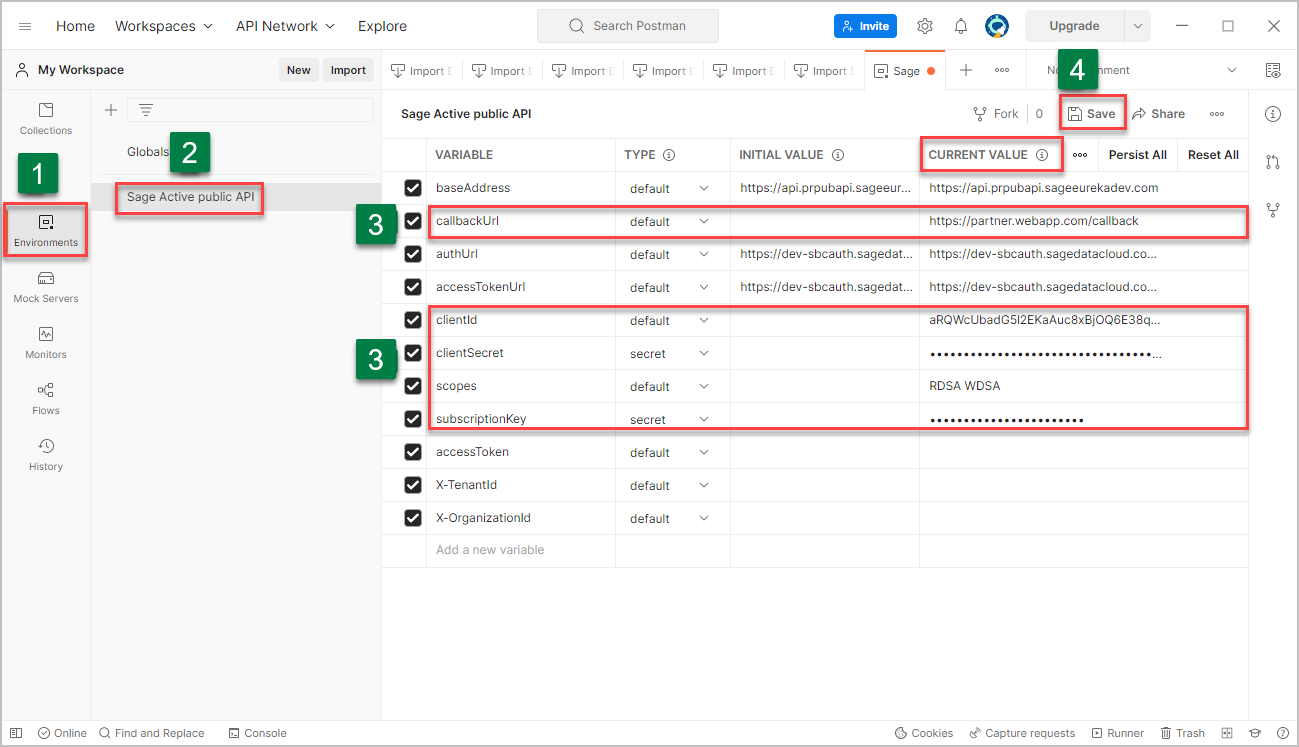Open the help icon in status bar
This screenshot has width=1299, height=747.
click(x=1281, y=733)
